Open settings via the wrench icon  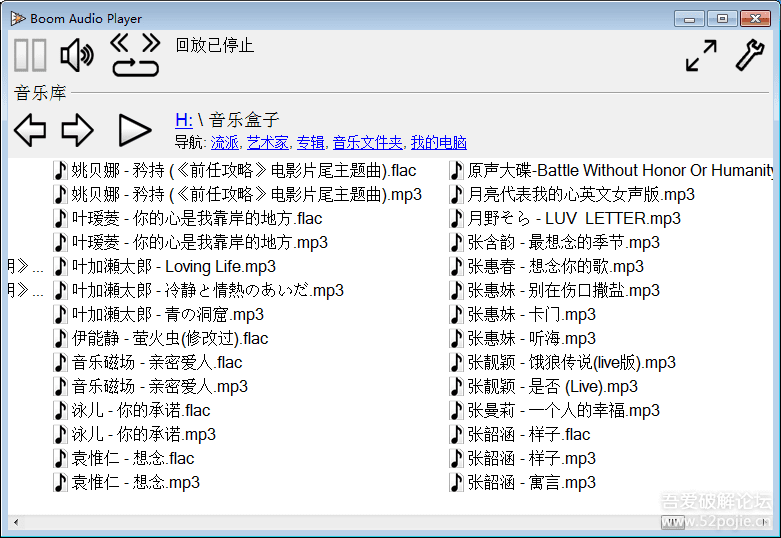coord(749,55)
